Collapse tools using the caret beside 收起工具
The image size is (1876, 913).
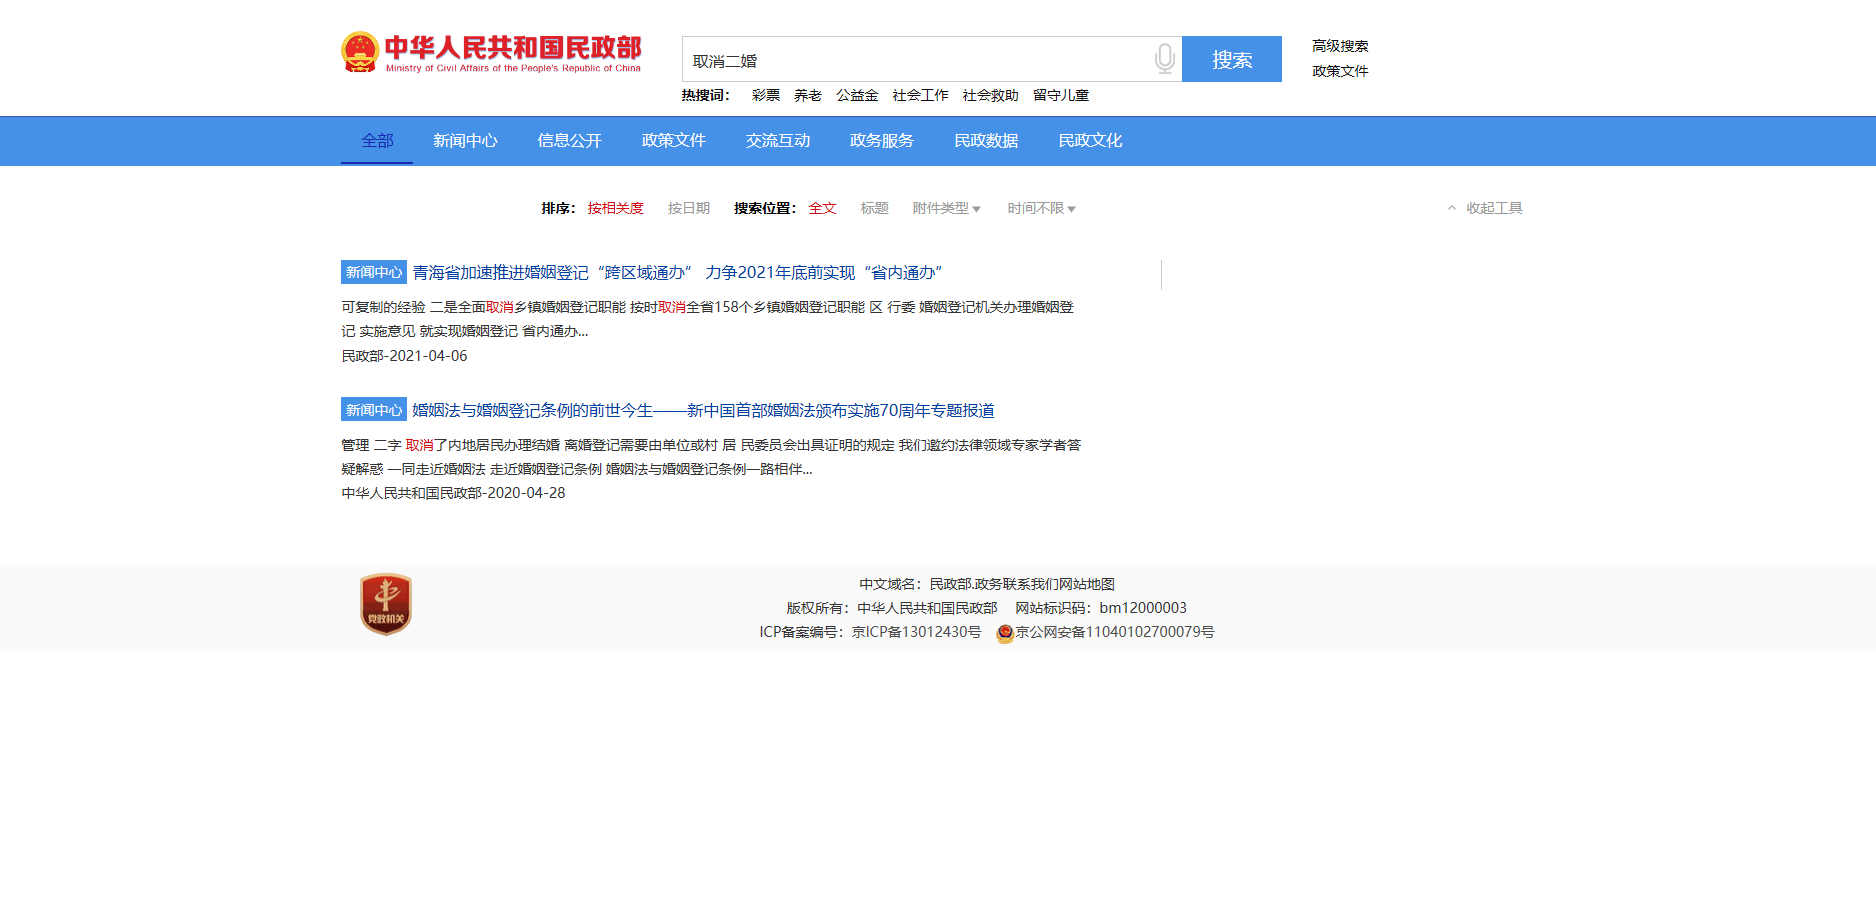[1452, 208]
